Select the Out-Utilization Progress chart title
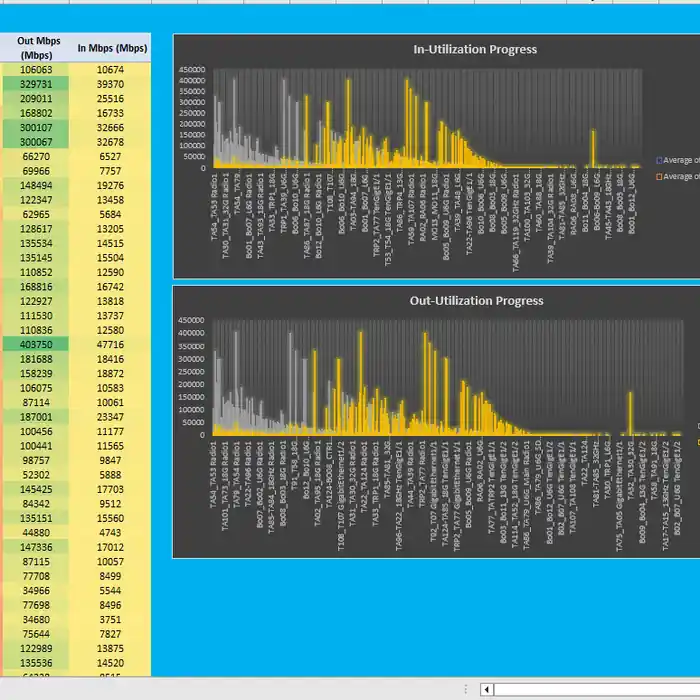Screen dimensions: 700x700 point(476,300)
